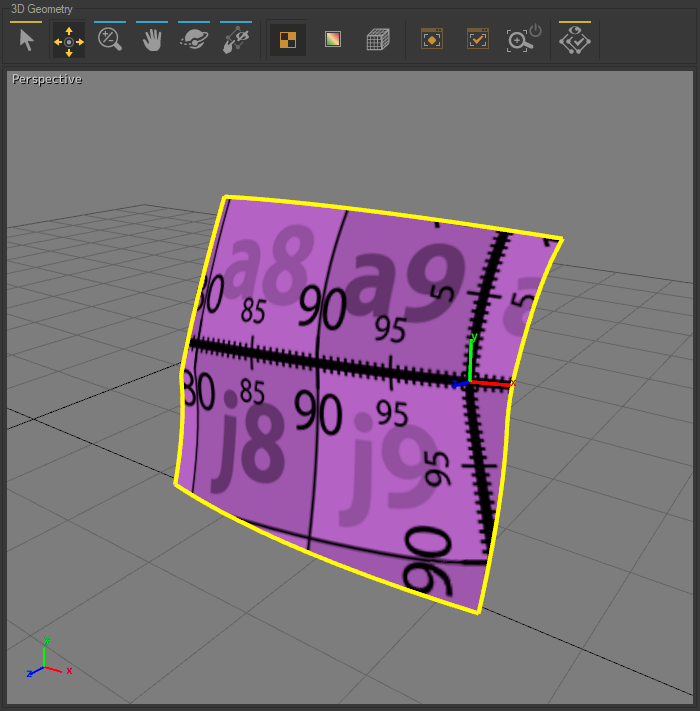The width and height of the screenshot is (700, 711).
Task: Choose the zoom magnifier tool
Action: pos(110,40)
